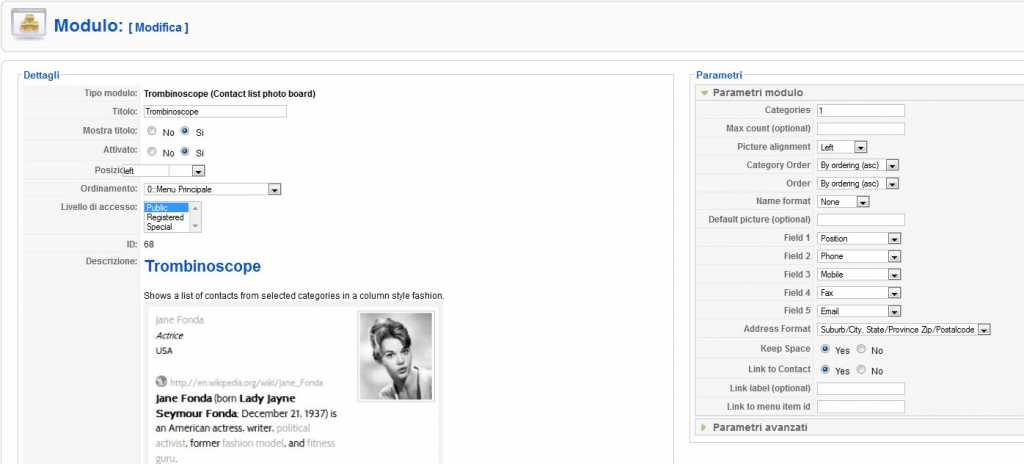This screenshot has height=464, width=1024.
Task: Set Mostra titolo to No
Action: coord(151,131)
